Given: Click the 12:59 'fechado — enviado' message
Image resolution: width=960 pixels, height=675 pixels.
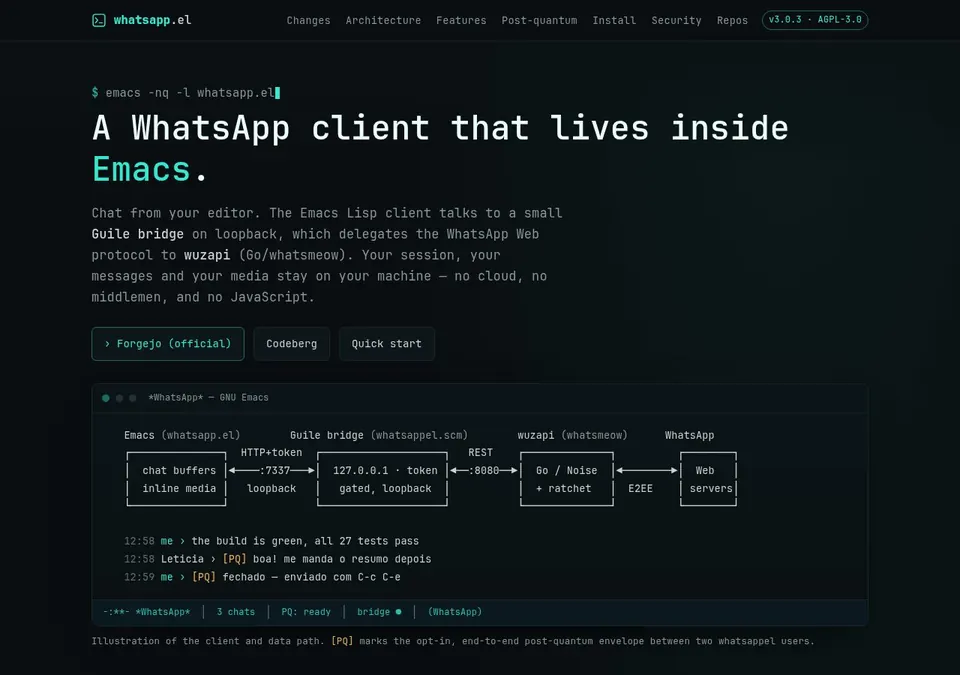Looking at the screenshot, I should pos(262,577).
